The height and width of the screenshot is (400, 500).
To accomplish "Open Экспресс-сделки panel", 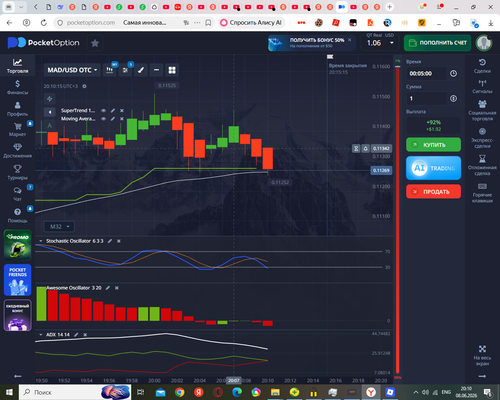I will click(482, 138).
